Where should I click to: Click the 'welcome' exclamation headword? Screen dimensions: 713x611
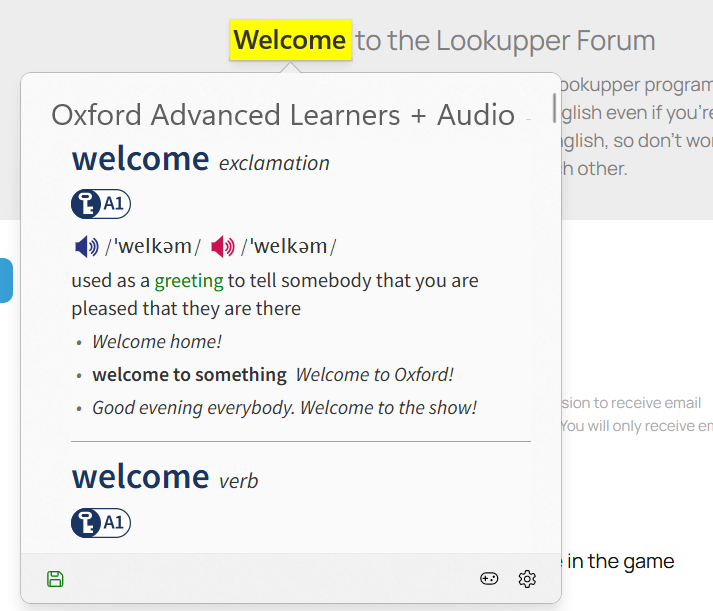[140, 159]
